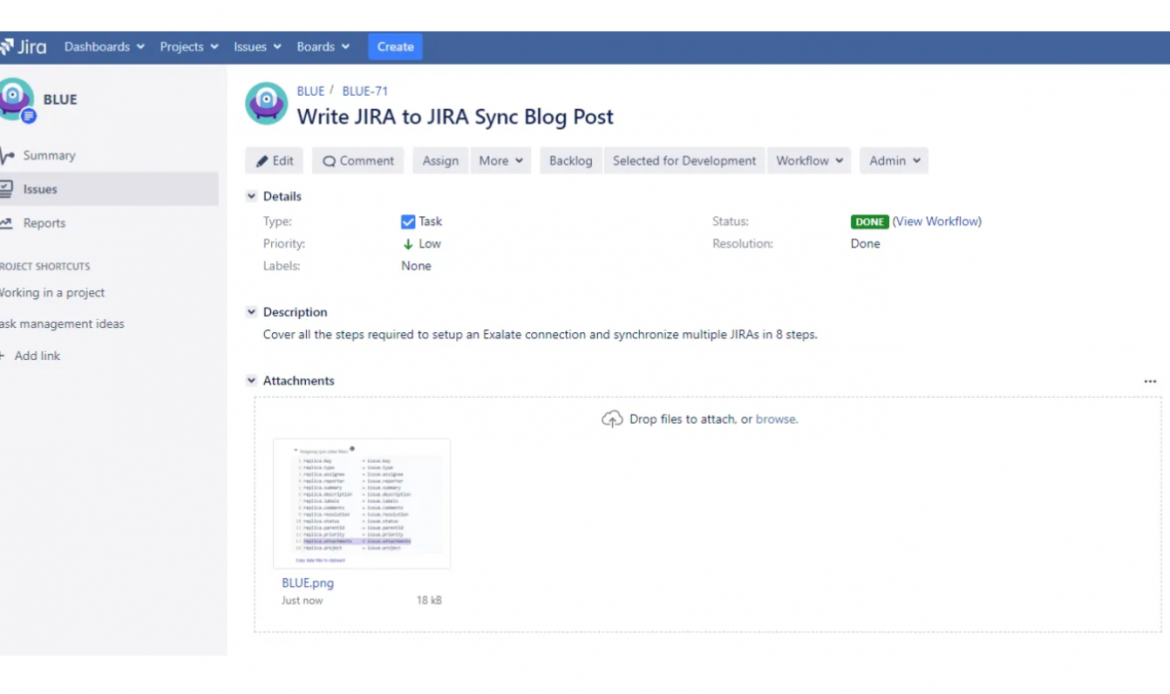Open the Issues dropdown in top bar
Image resolution: width=1170 pixels, height=694 pixels.
(x=257, y=46)
